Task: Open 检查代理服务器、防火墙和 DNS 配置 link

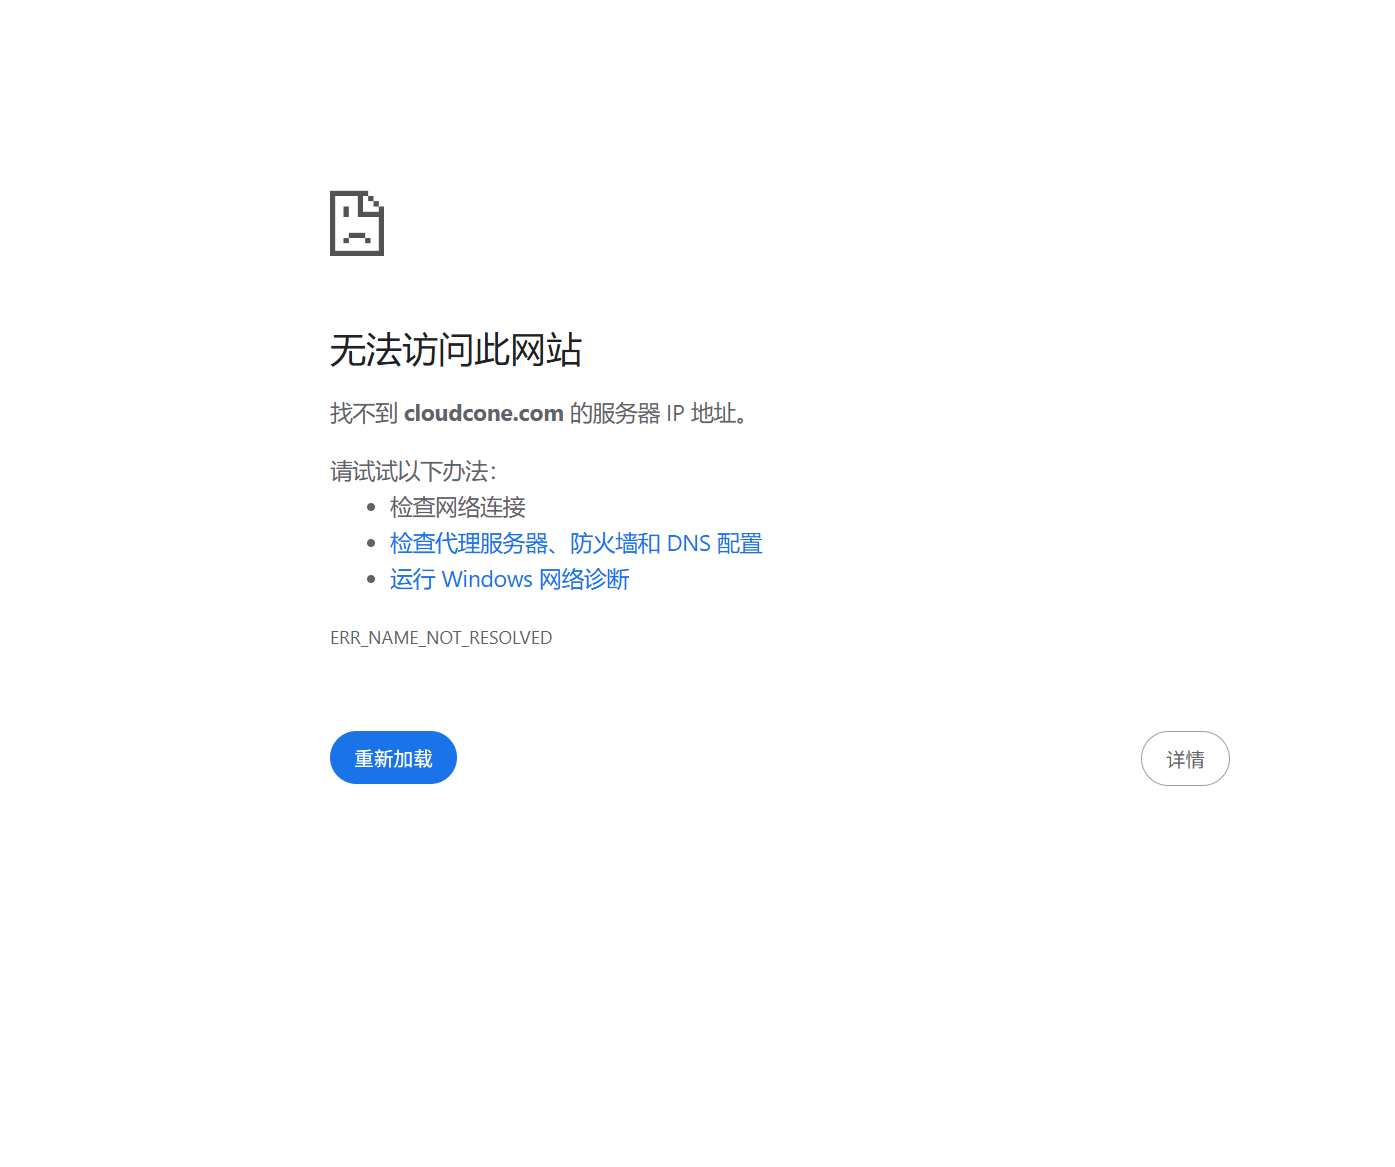Action: 576,543
